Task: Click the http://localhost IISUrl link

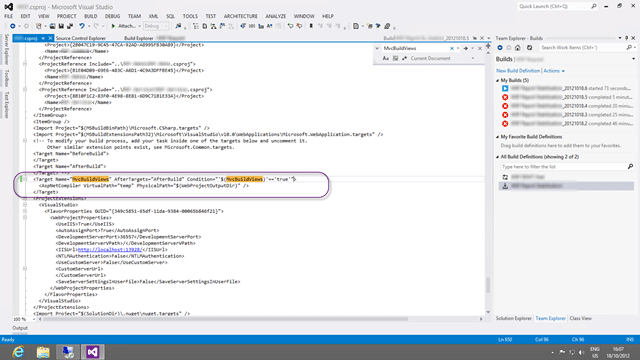Action: (109, 249)
